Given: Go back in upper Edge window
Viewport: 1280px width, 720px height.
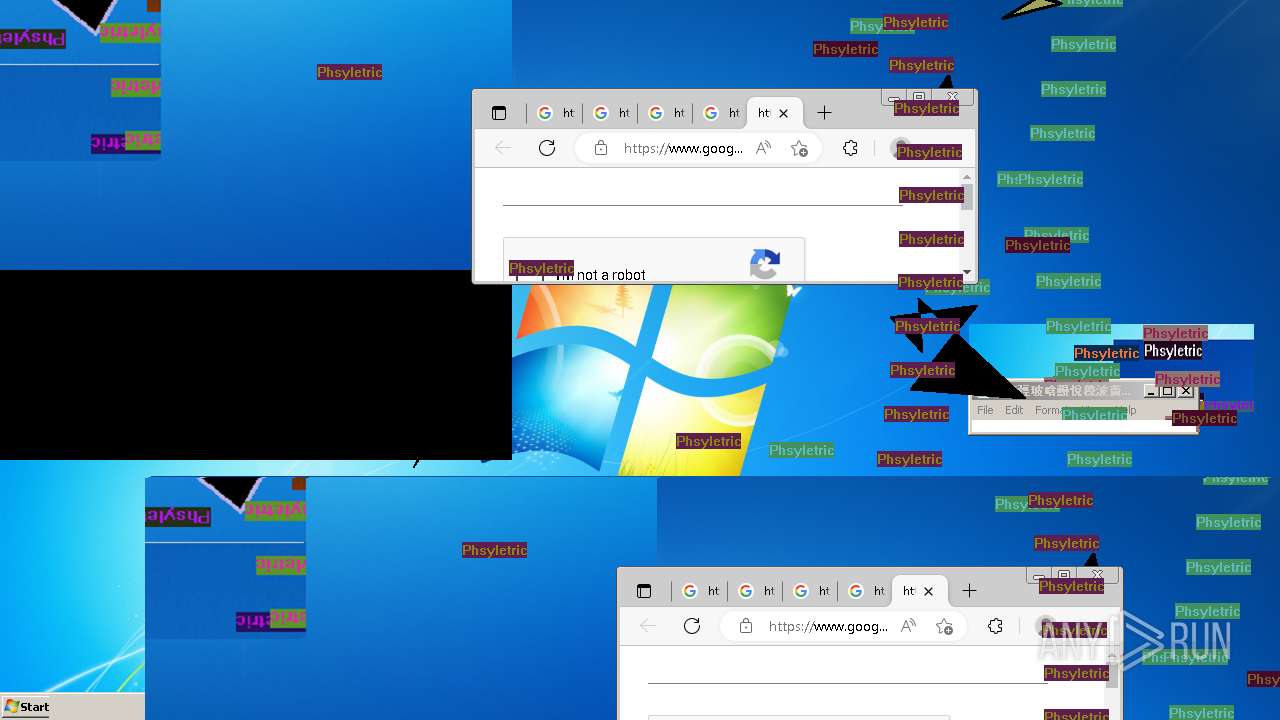Looking at the screenshot, I should click(503, 148).
